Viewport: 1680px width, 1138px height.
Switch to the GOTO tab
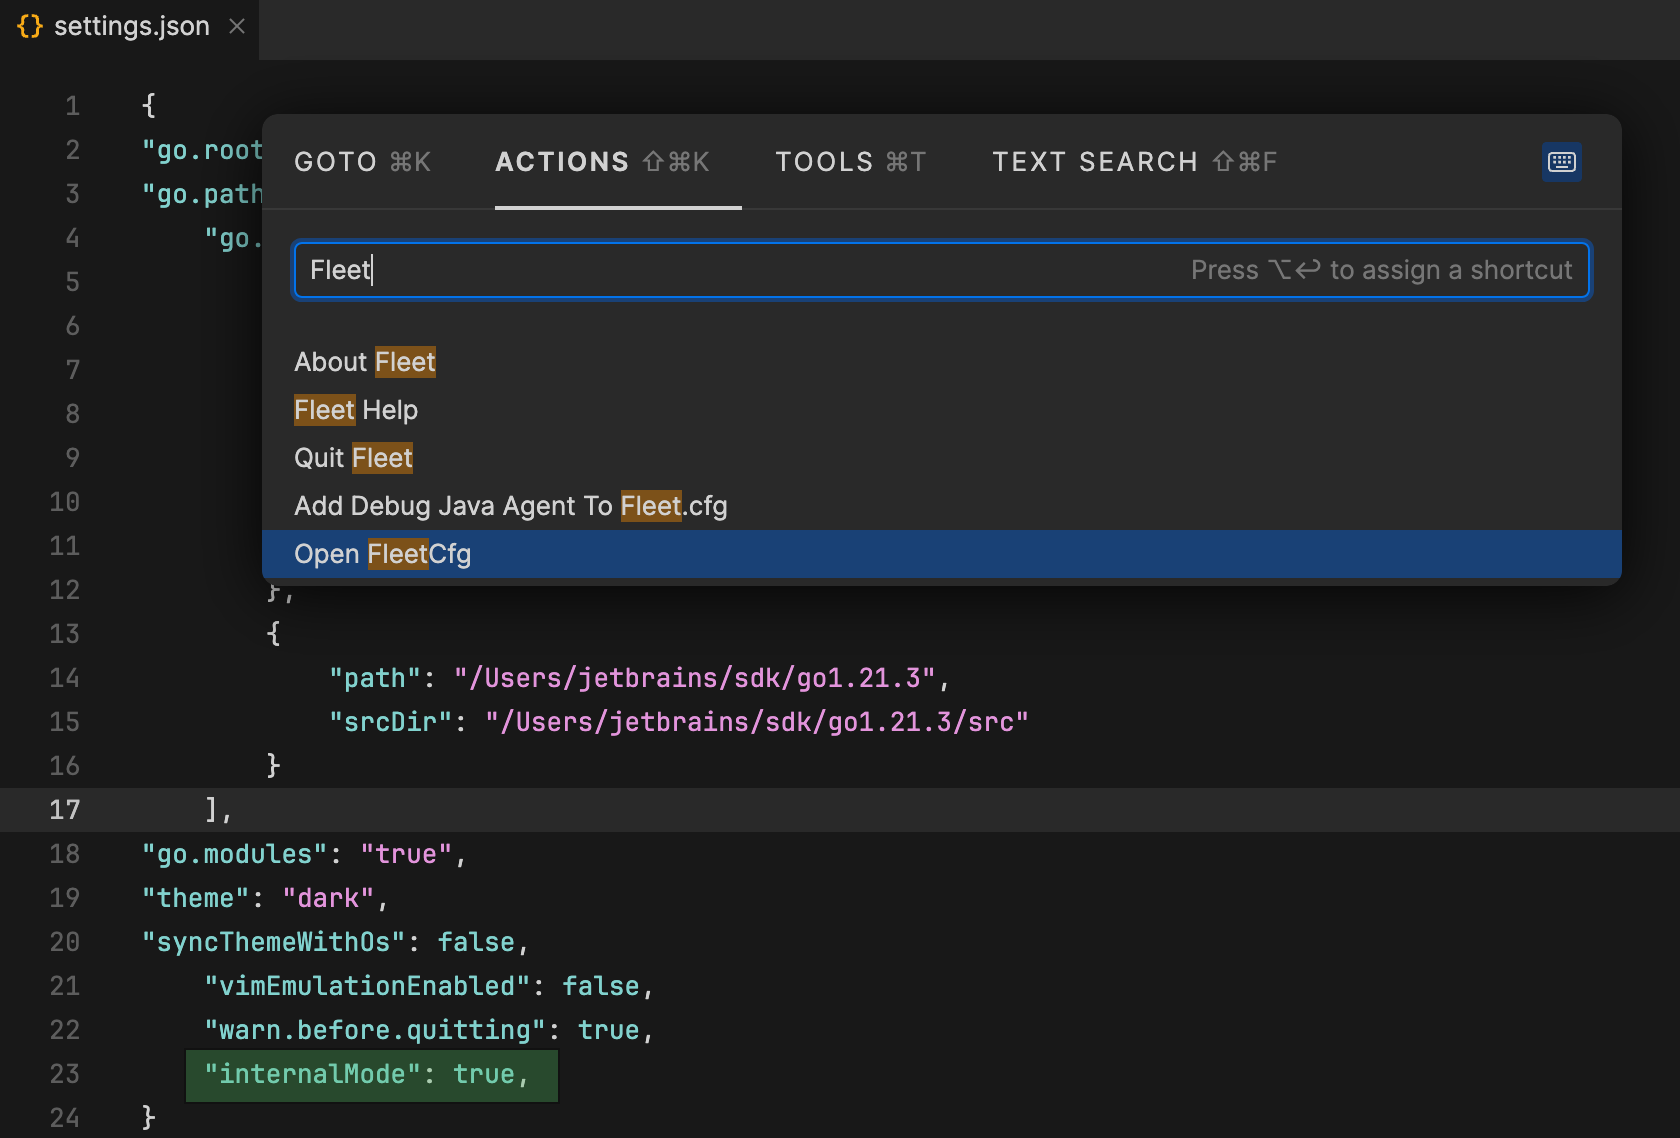[x=335, y=161]
